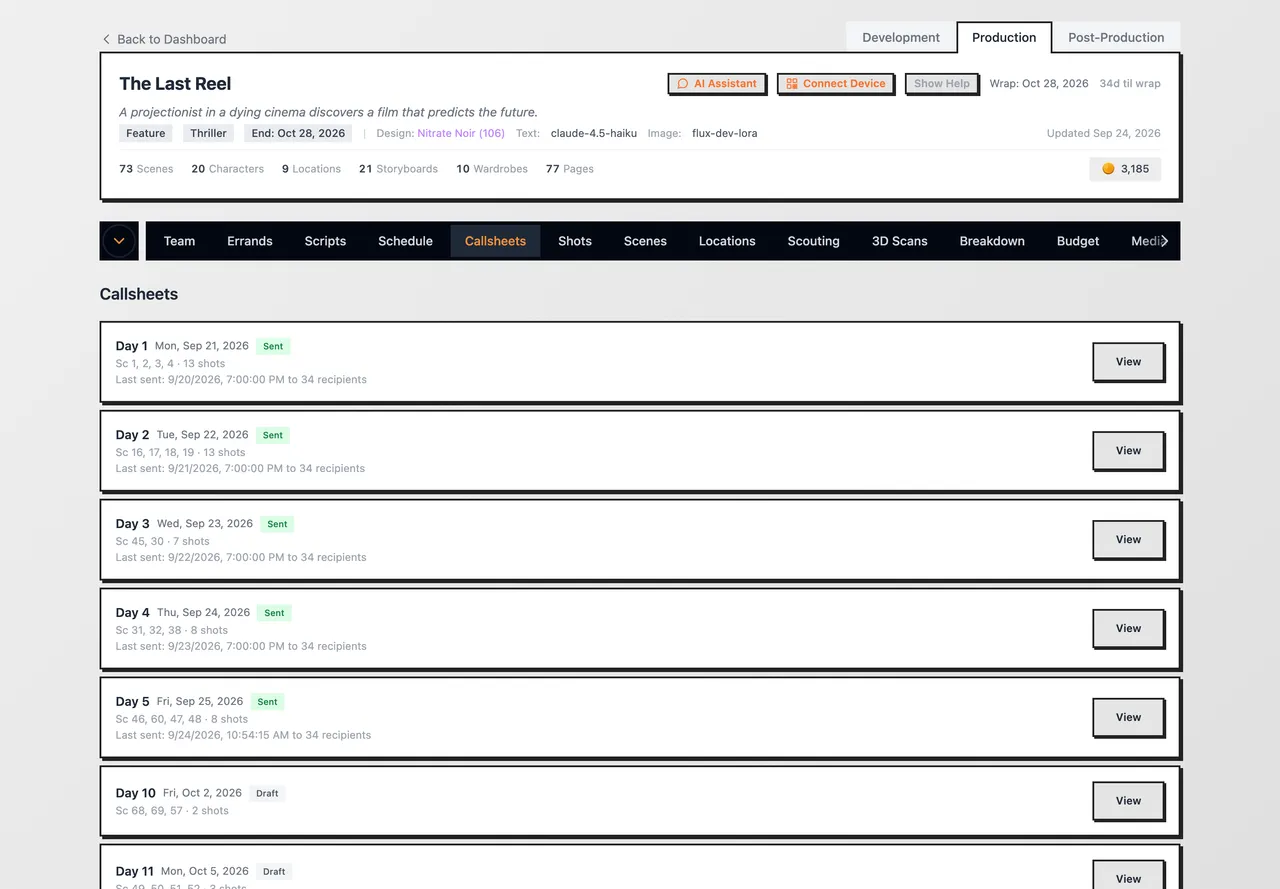Select the Production tab
The image size is (1280, 889).
click(1004, 37)
